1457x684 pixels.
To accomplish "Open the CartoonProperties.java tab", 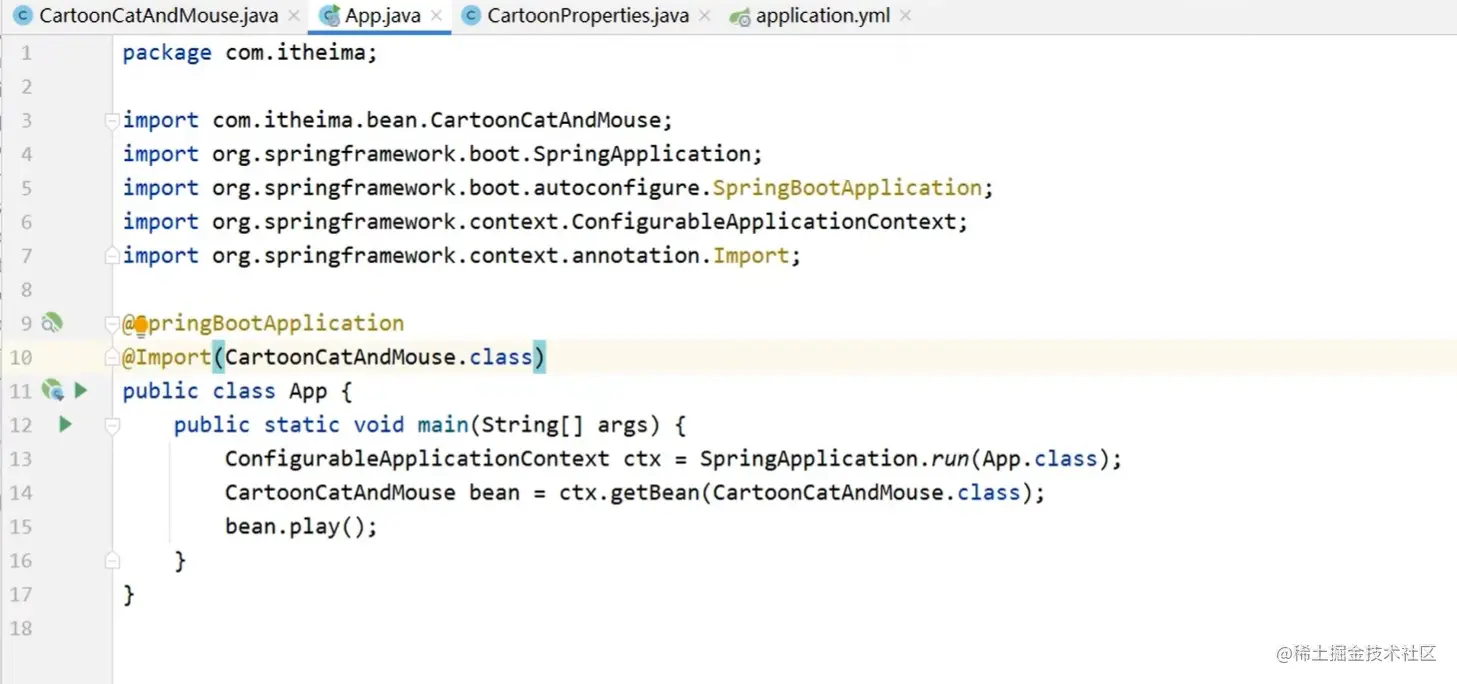I will (x=588, y=16).
